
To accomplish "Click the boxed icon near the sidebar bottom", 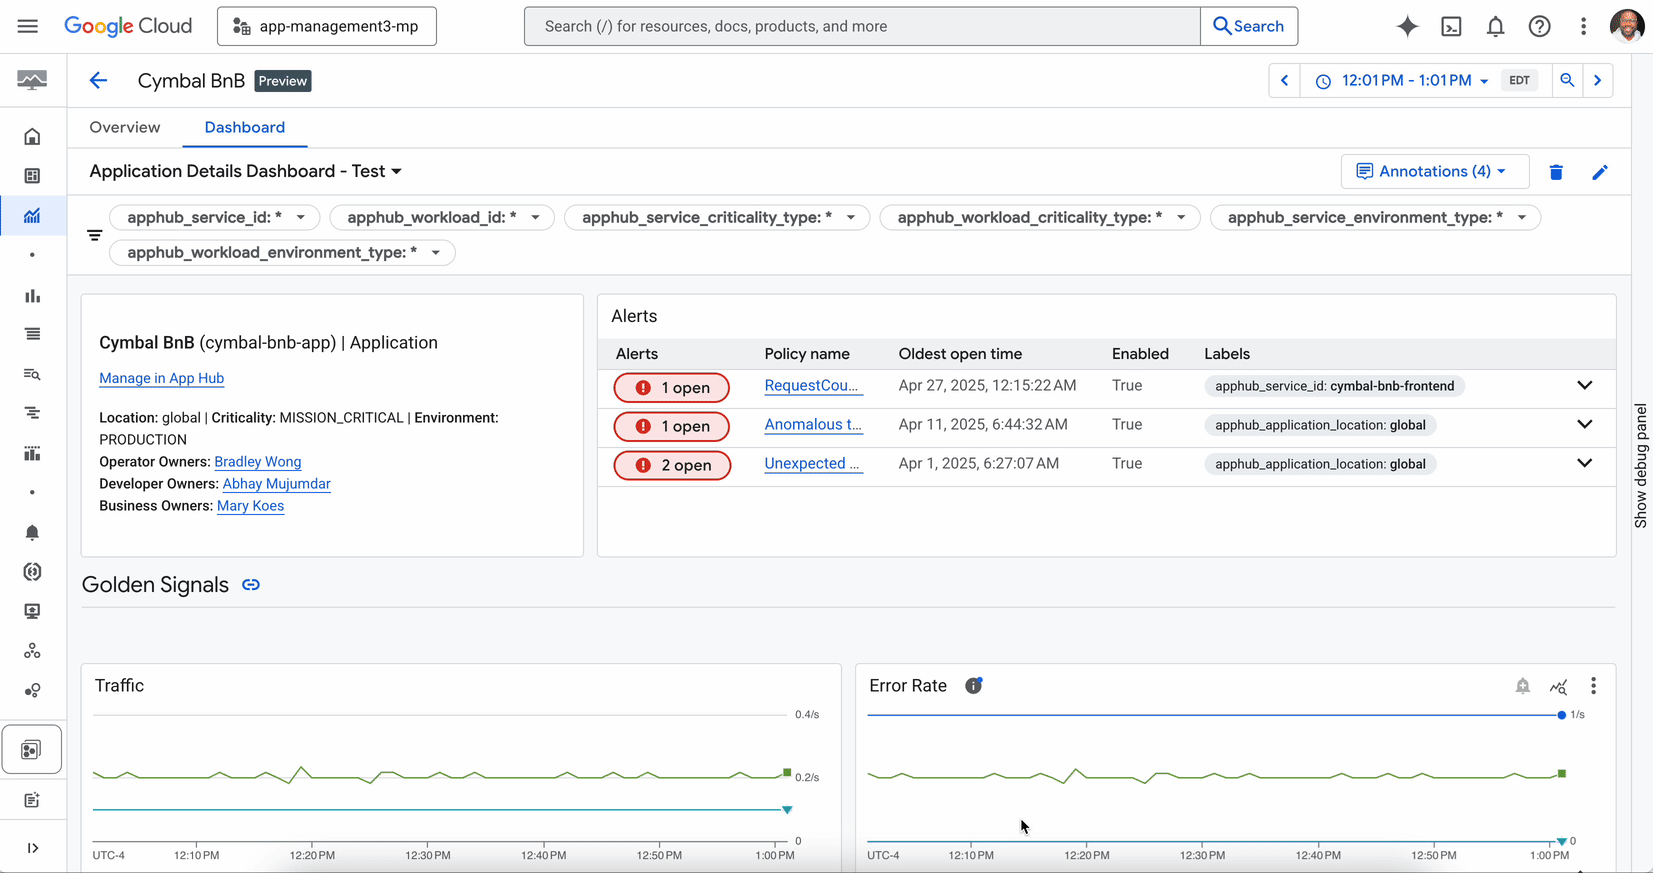I will click(32, 750).
